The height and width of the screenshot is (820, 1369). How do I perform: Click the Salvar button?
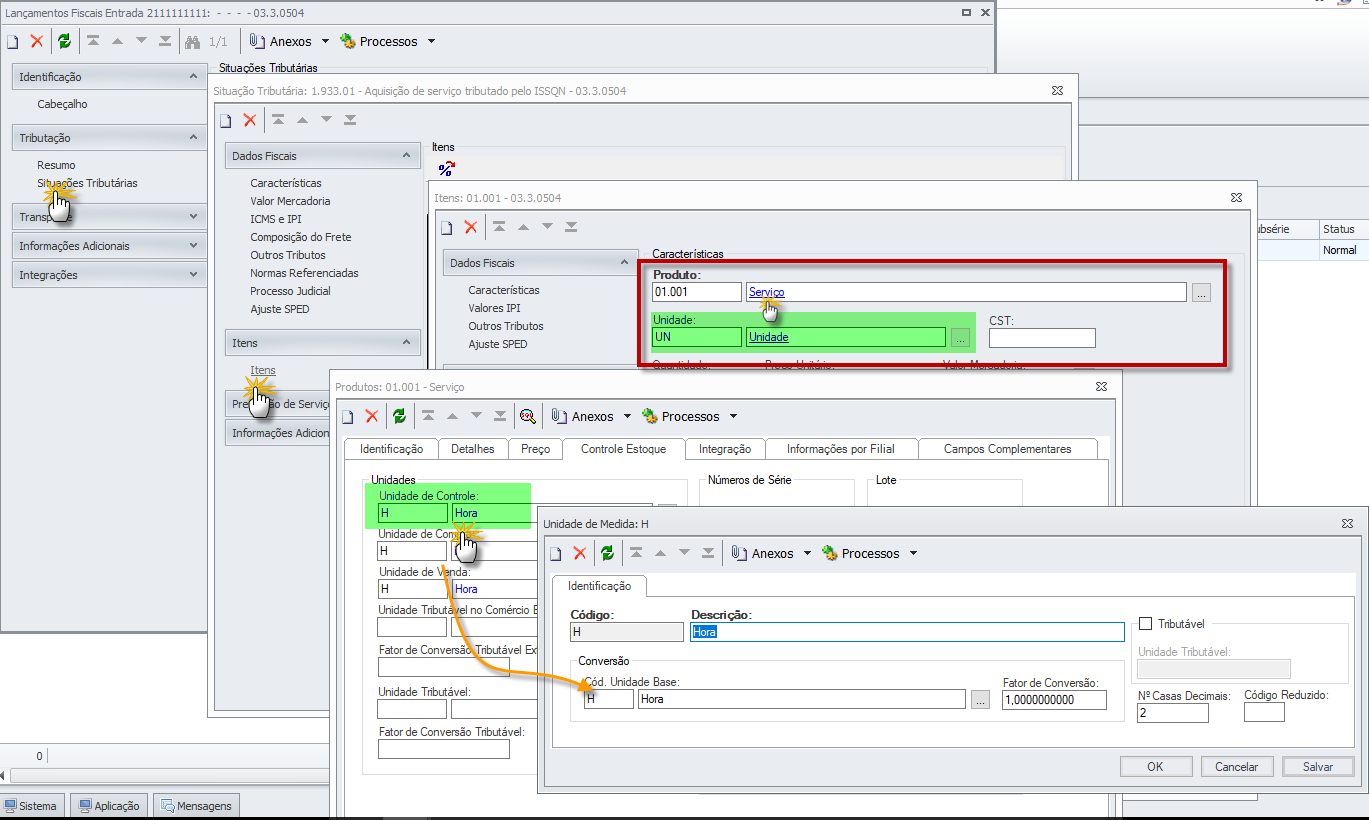pos(1318,767)
